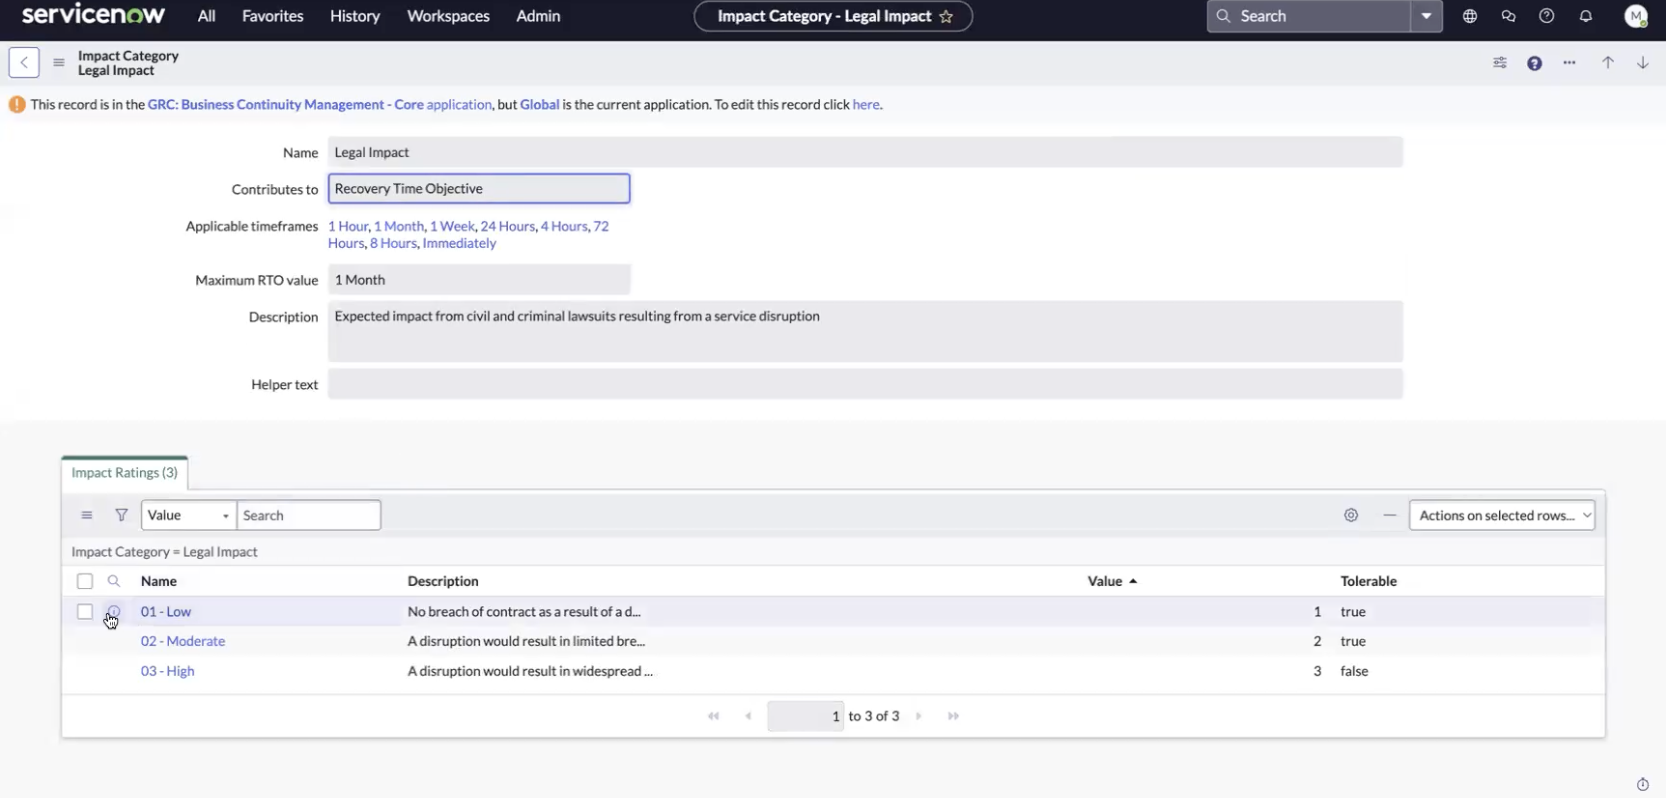Click the Name field containing Legal Impact
The height and width of the screenshot is (798, 1666).
click(865, 152)
